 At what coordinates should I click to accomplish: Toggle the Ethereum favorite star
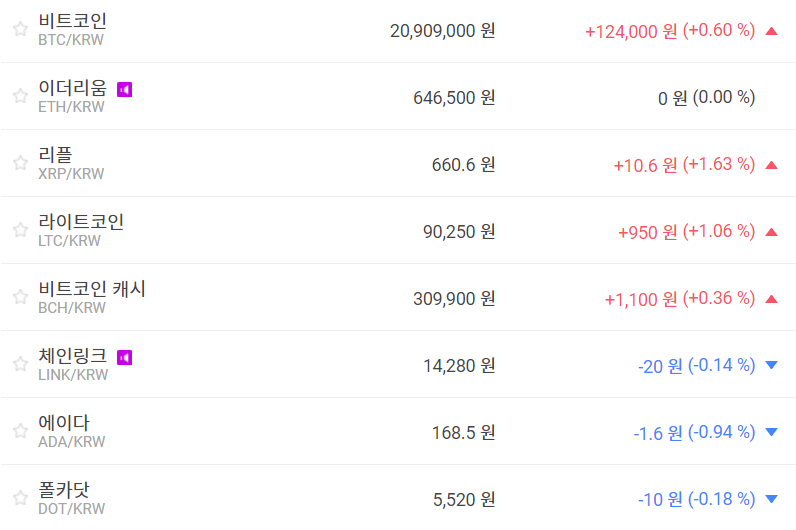20,96
